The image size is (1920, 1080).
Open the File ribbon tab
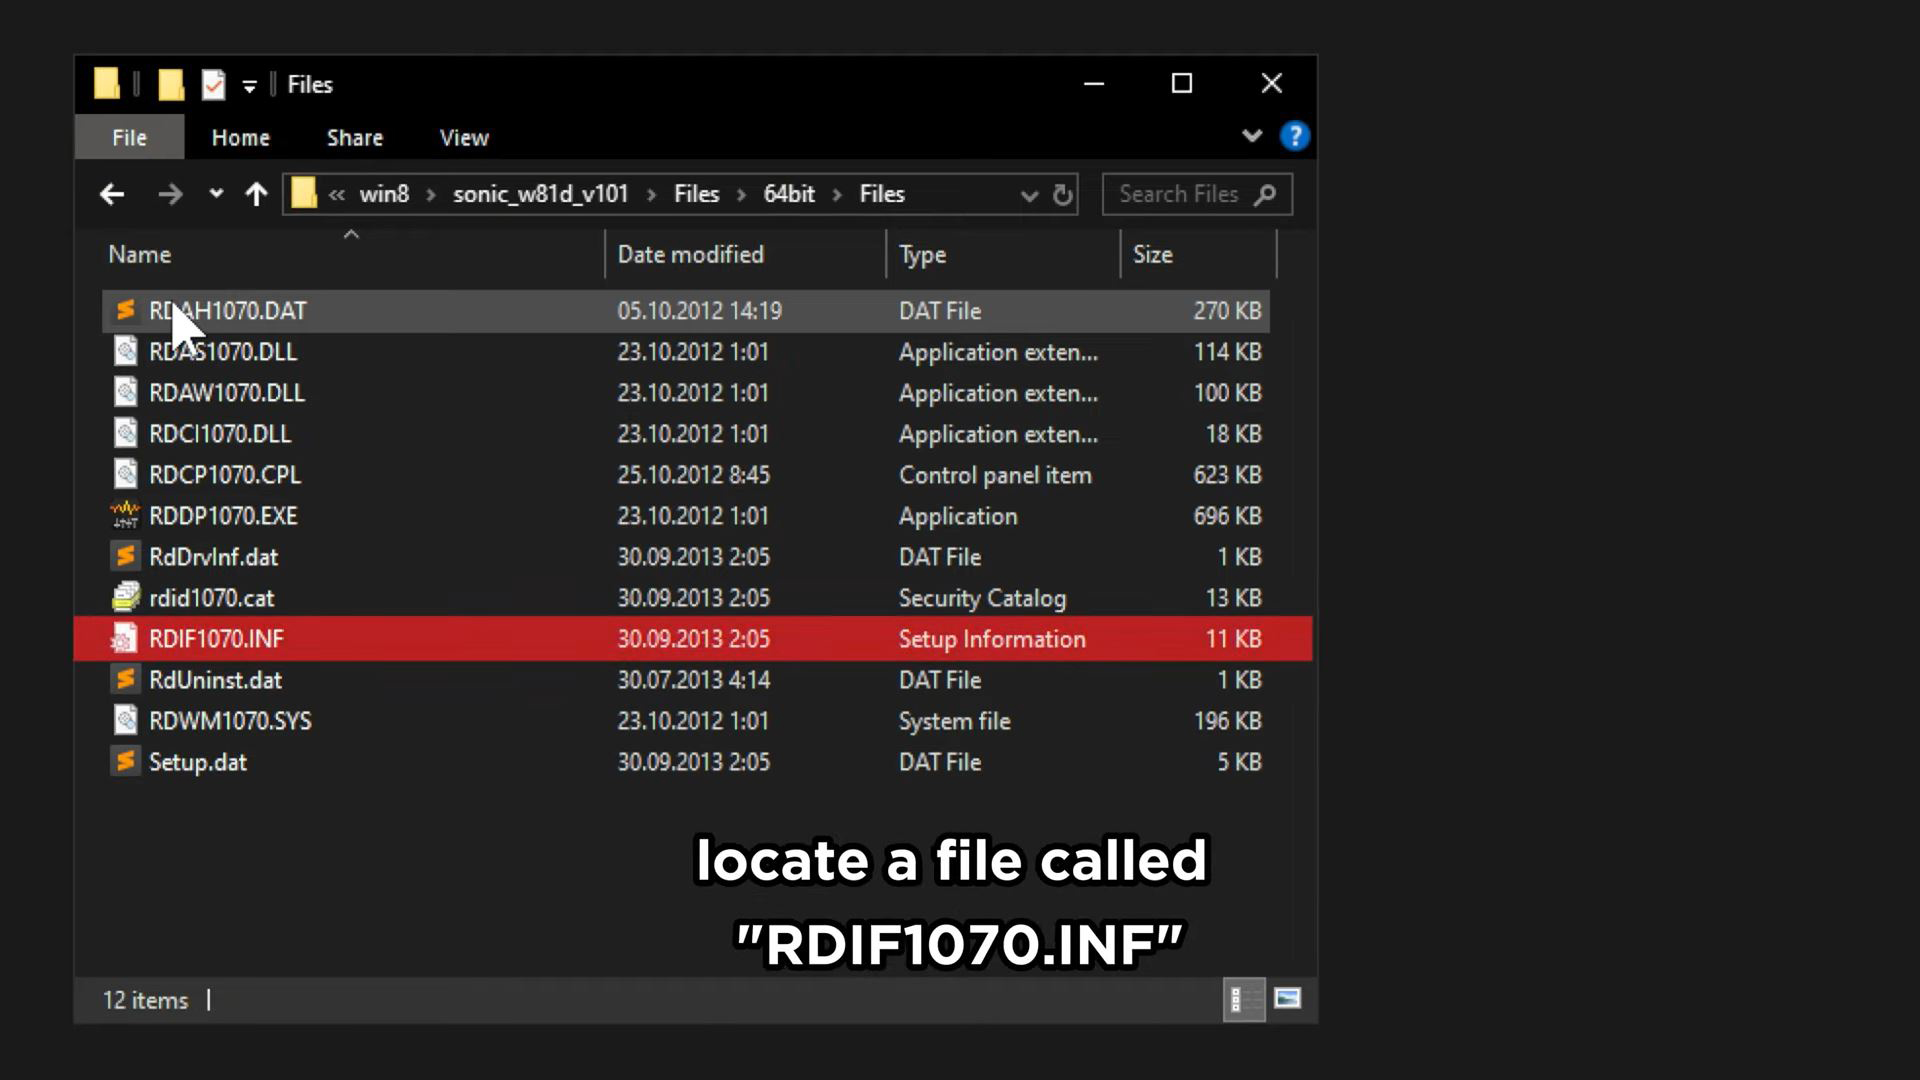click(x=129, y=138)
